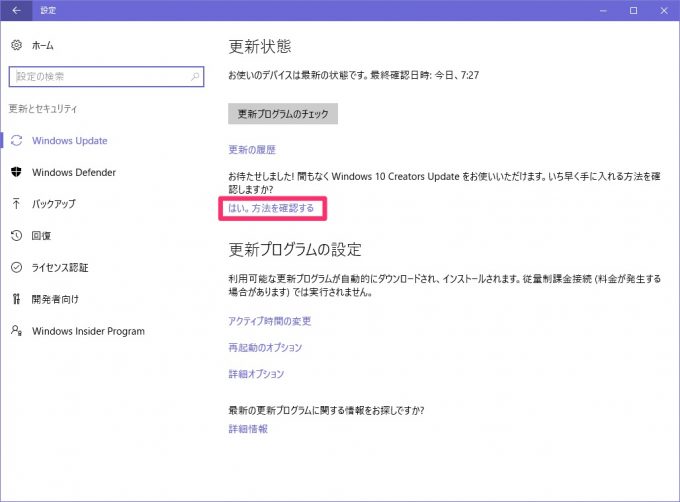Screen dimensions: 680x502
Task: Open the 詳細オプション link
Action: tap(256, 374)
